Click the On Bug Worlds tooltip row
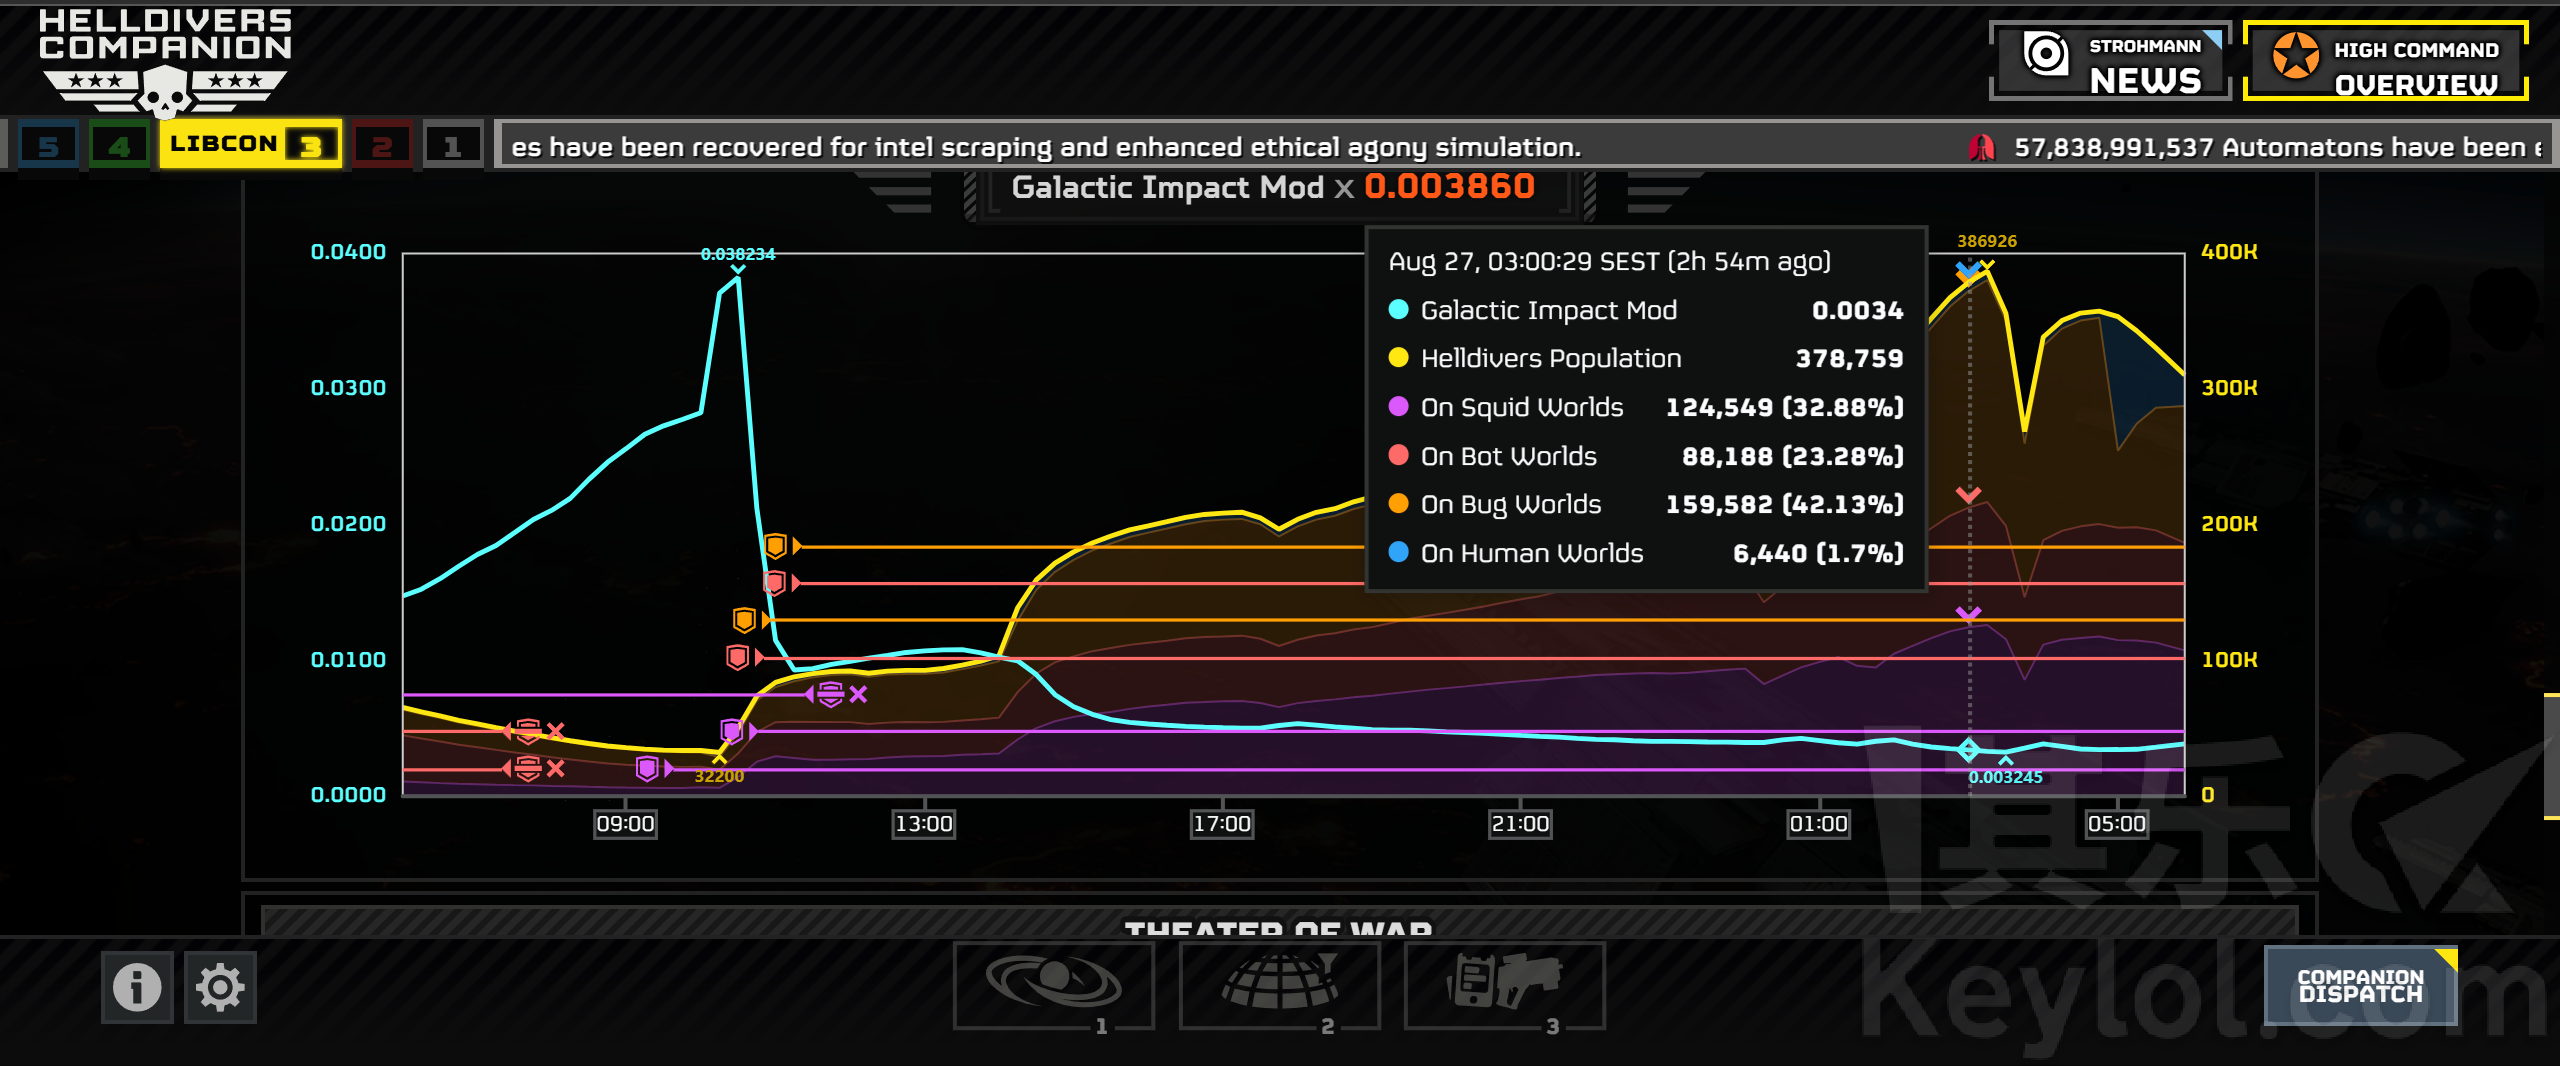 tap(1646, 504)
